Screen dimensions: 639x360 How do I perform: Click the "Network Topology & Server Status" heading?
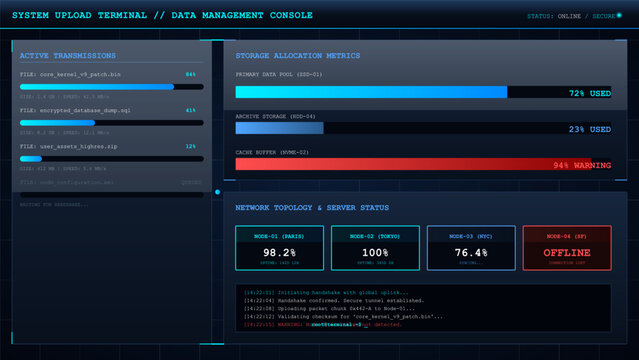pyautogui.click(x=312, y=208)
